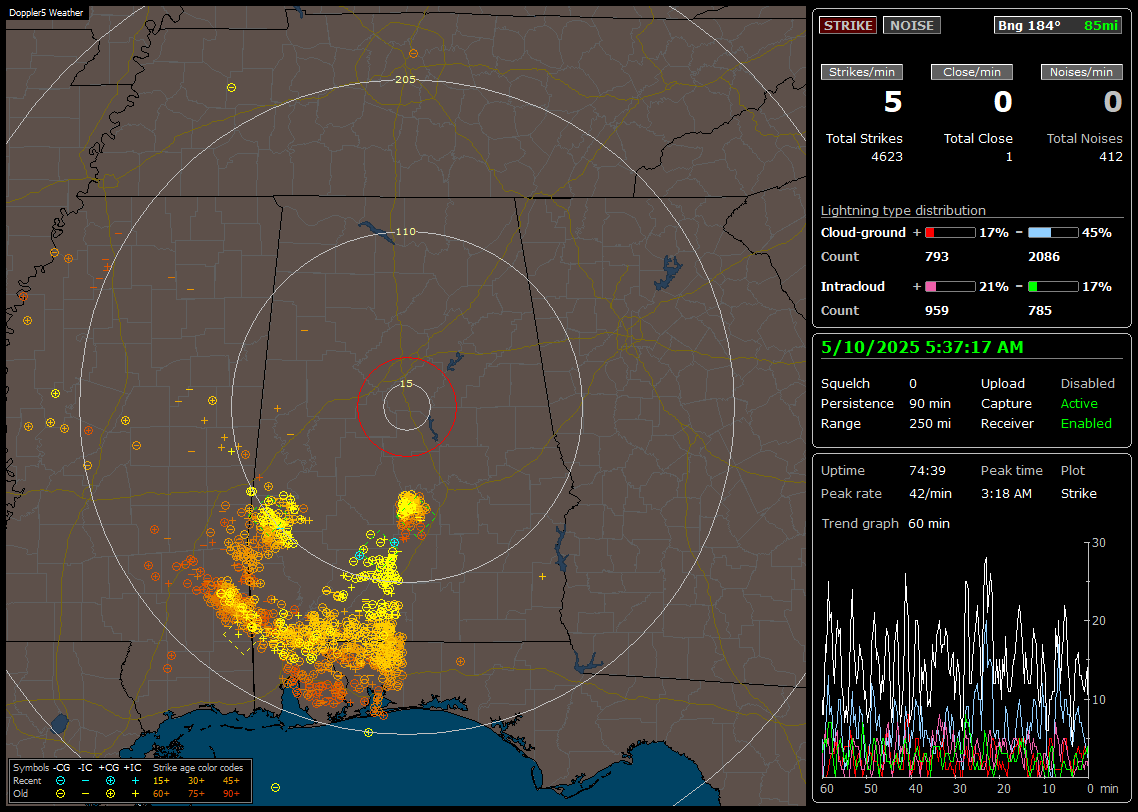Click the 110 range ring label
Viewport: 1138px width, 812px height.
[x=405, y=232]
